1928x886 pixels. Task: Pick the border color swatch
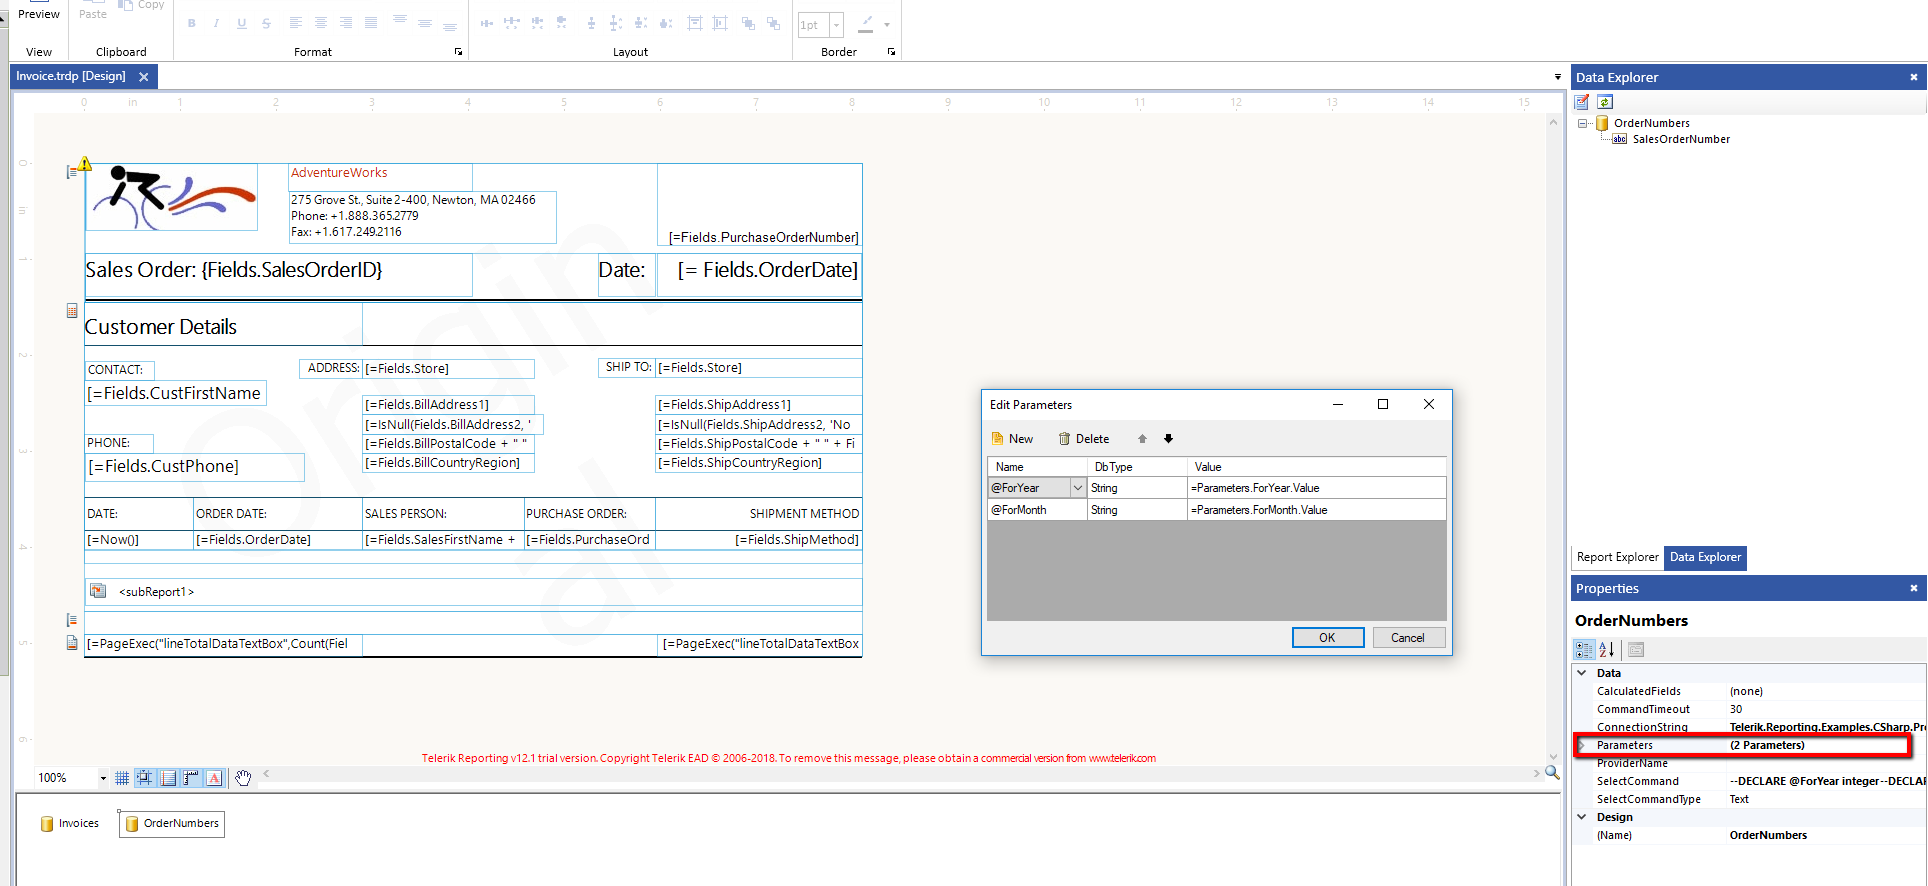(866, 24)
